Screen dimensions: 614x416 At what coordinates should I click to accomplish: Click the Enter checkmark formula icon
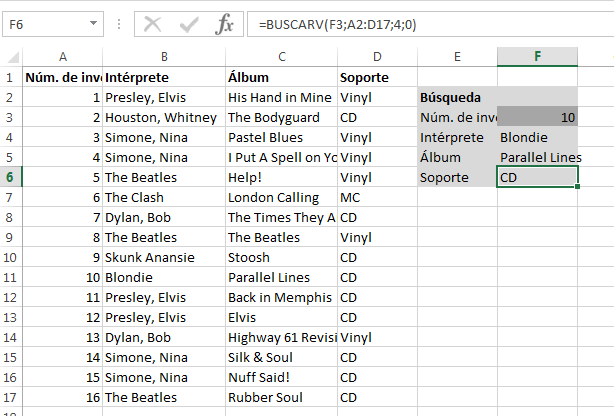click(189, 25)
